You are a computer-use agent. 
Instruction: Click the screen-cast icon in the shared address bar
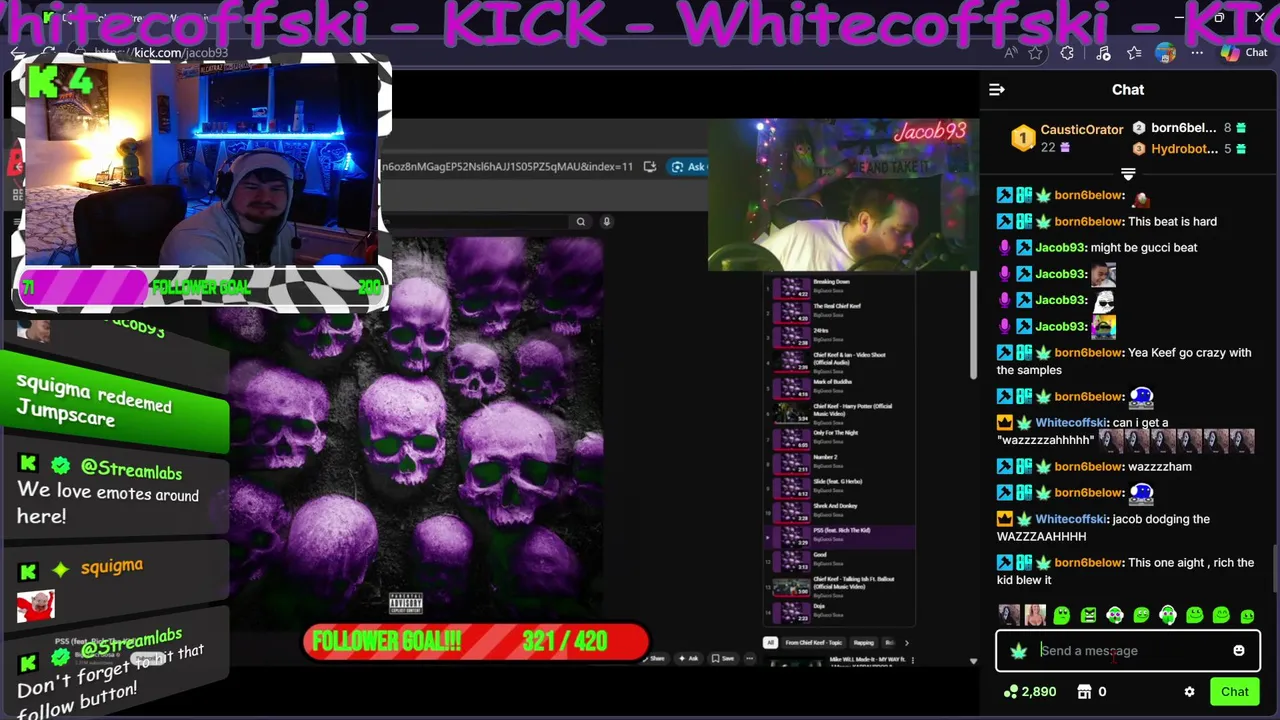(650, 167)
